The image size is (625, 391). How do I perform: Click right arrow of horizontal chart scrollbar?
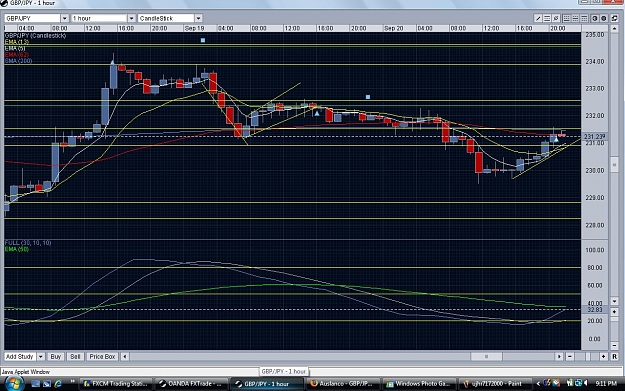point(559,357)
